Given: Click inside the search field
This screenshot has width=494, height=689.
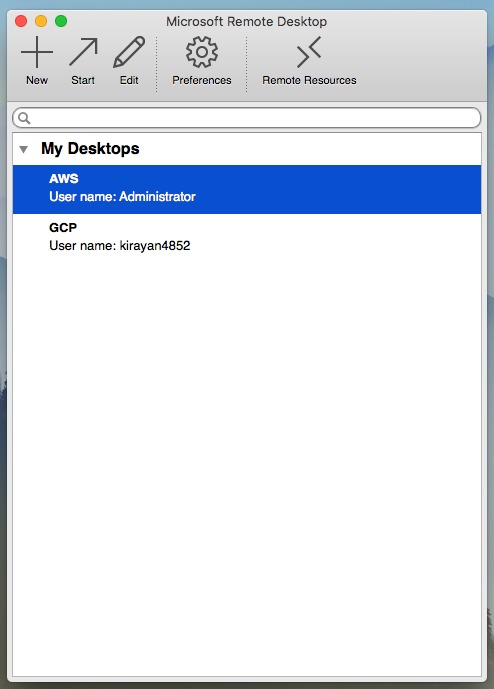Looking at the screenshot, I should click(x=247, y=118).
